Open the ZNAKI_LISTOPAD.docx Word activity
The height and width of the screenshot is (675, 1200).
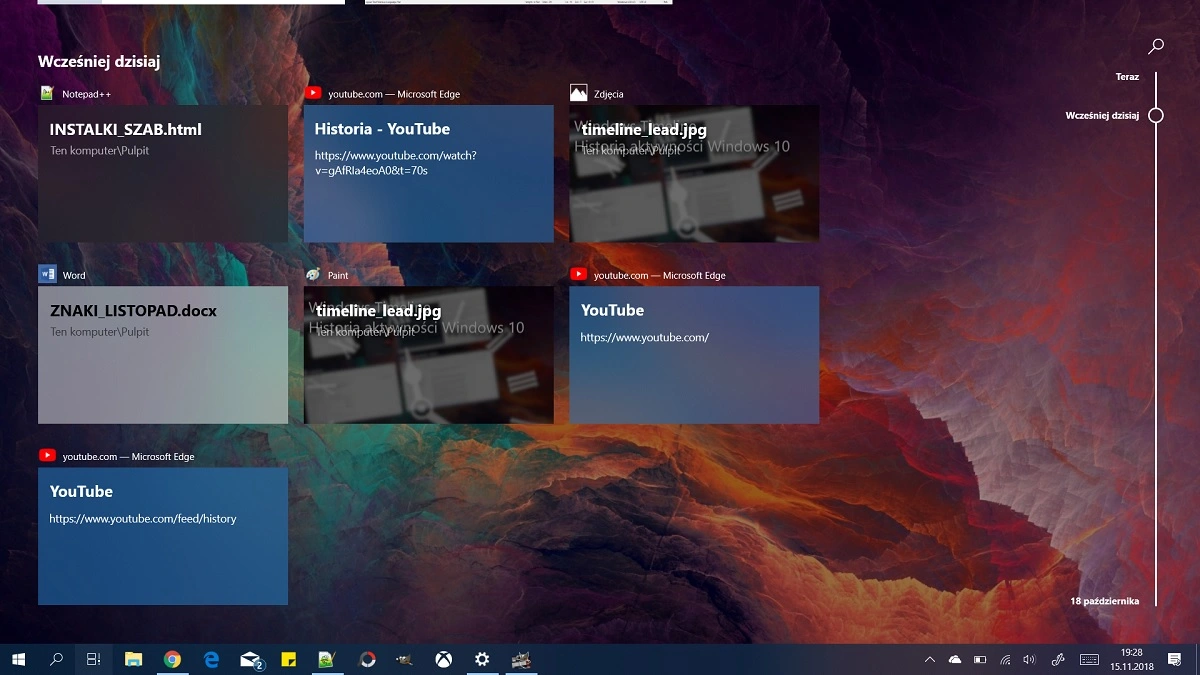tap(163, 354)
